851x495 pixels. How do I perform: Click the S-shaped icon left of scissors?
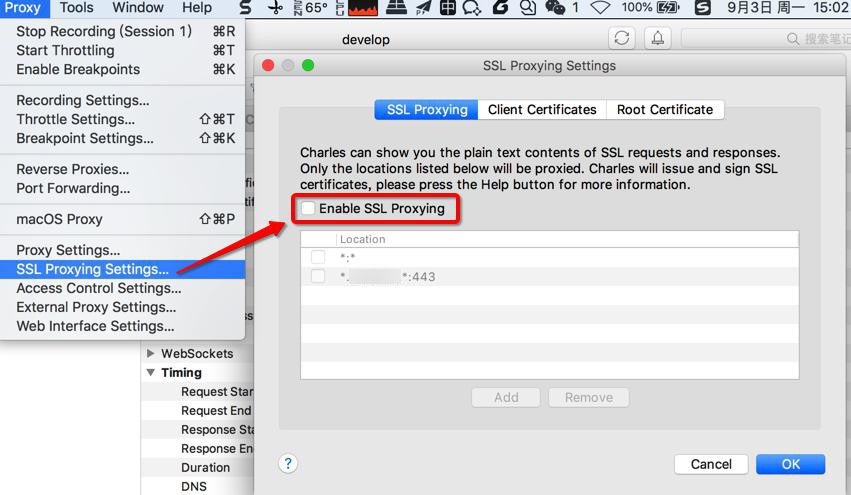(246, 8)
